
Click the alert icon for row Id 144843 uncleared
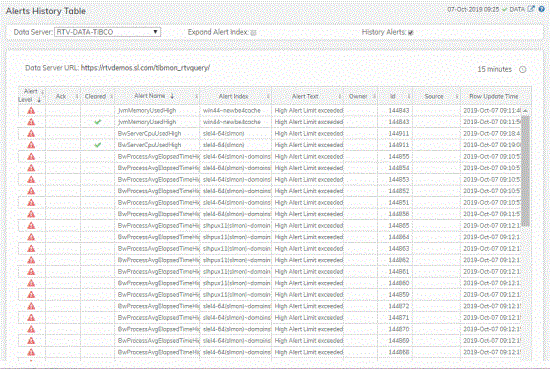31,111
